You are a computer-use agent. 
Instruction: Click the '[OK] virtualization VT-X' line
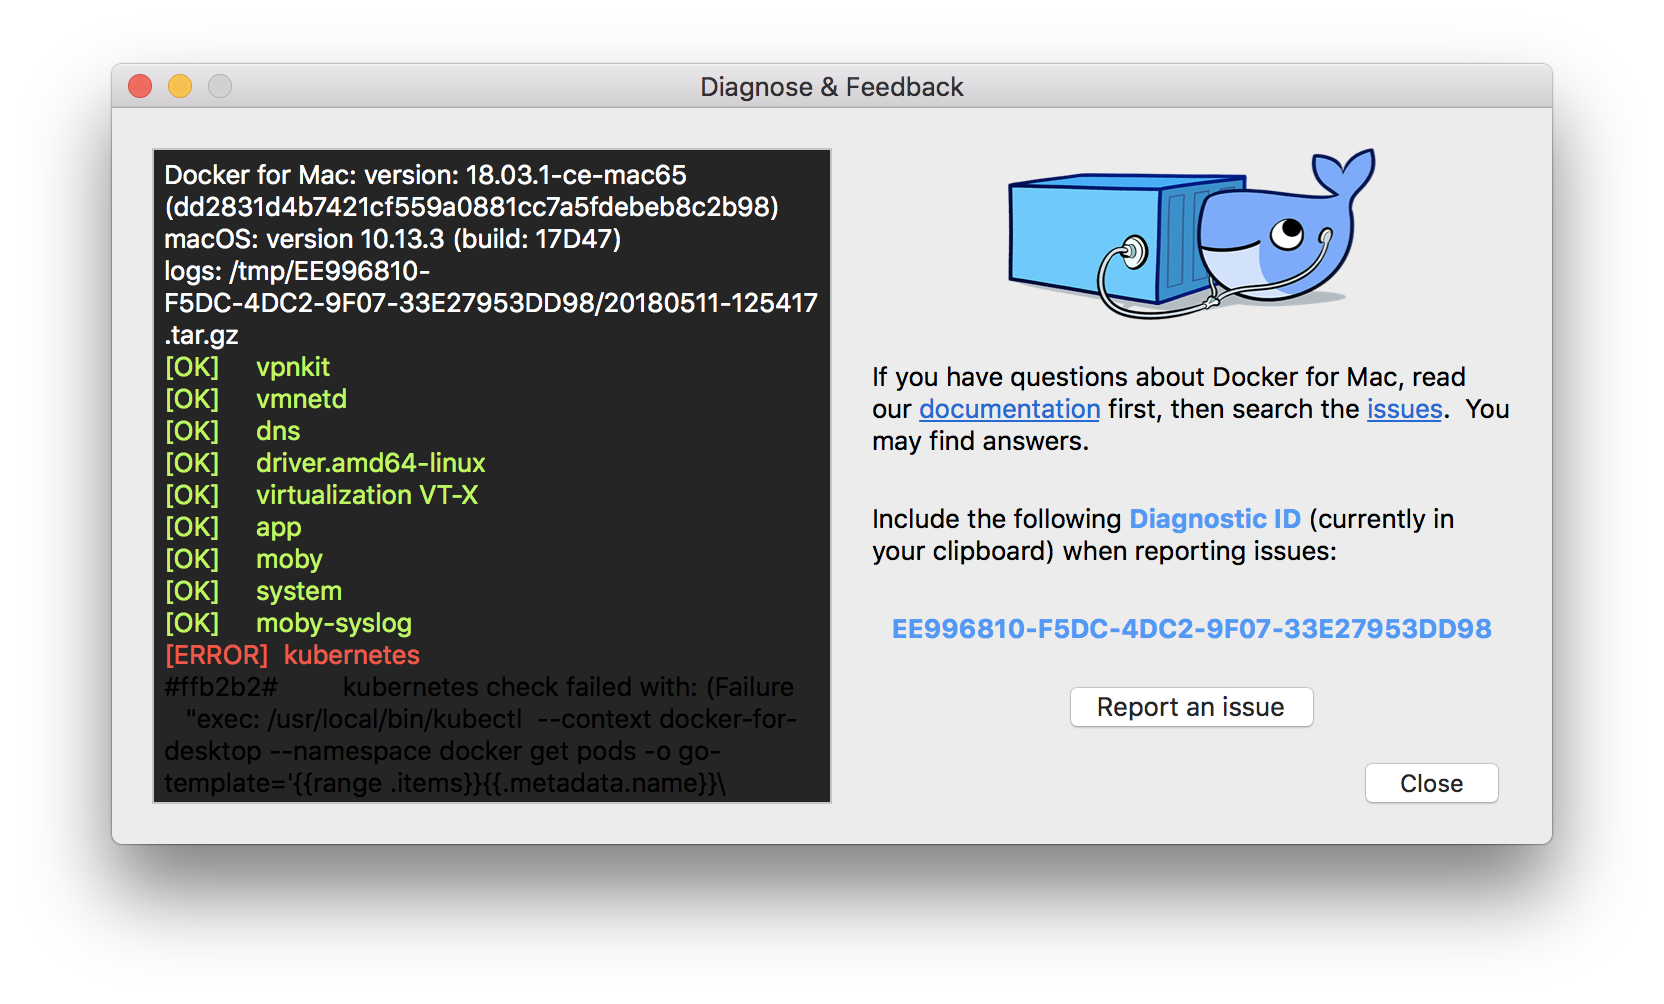pos(321,495)
